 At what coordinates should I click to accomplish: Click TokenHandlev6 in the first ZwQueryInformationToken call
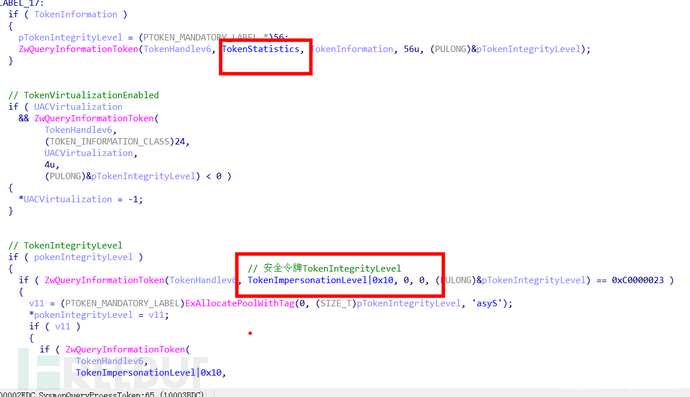pos(177,49)
